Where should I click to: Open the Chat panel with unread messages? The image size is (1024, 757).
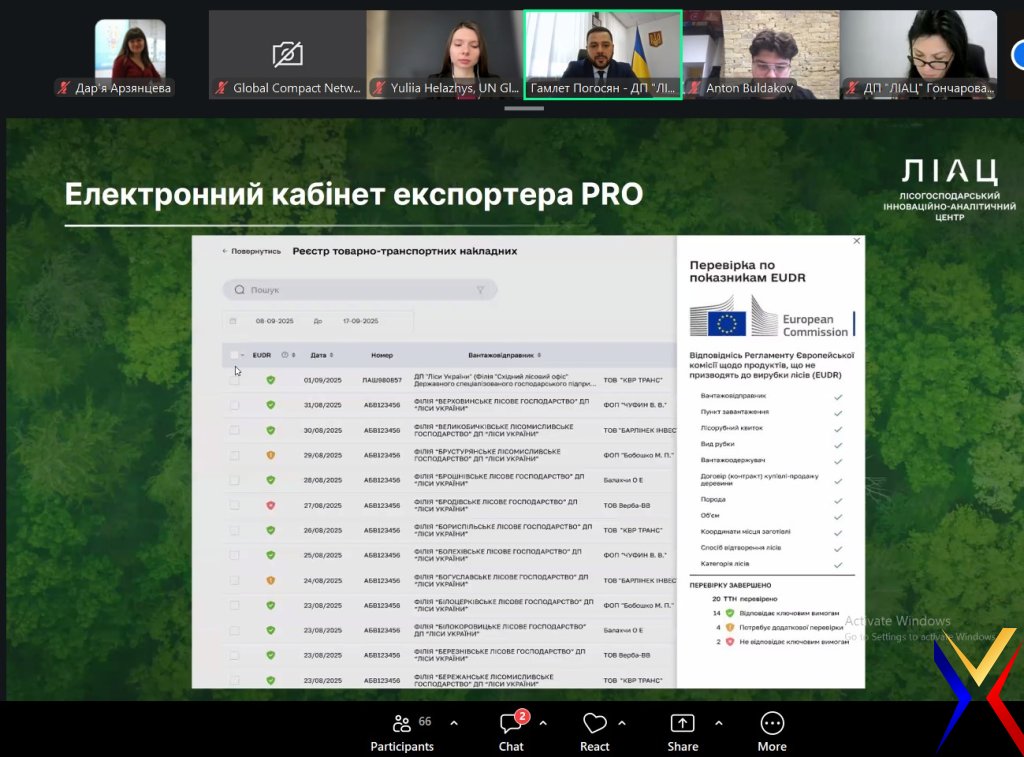(x=511, y=731)
